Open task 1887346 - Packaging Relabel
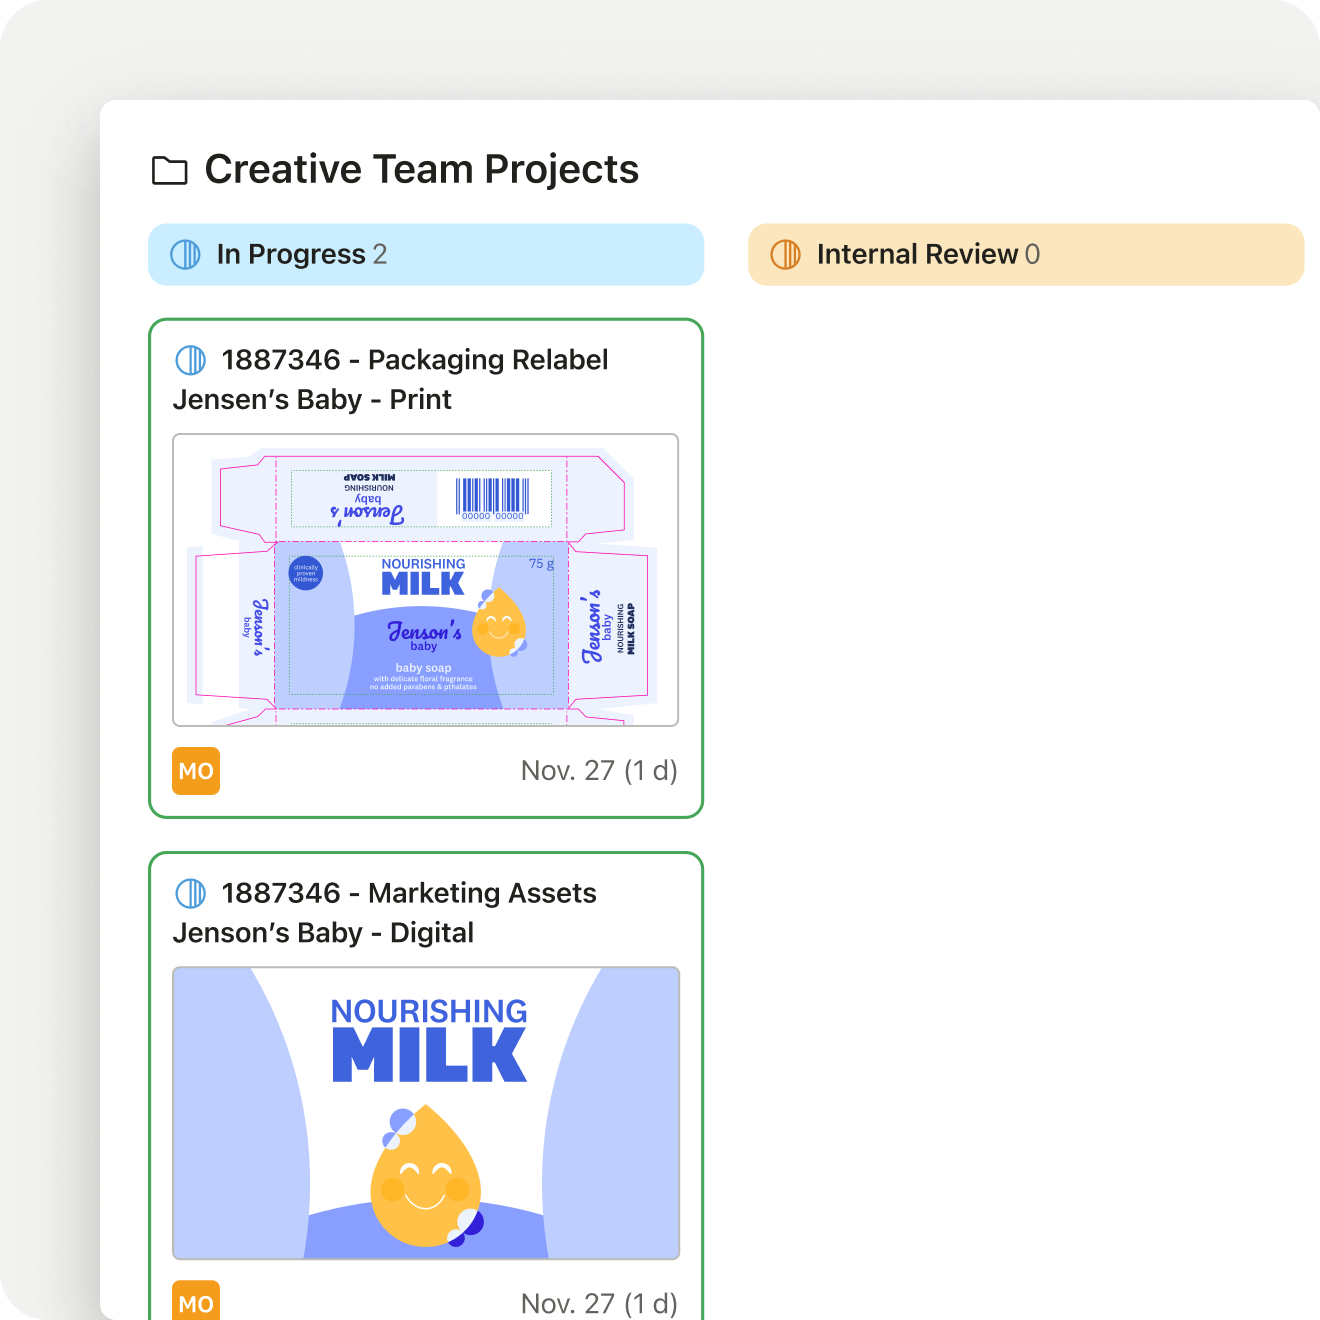Viewport: 1320px width, 1320px height. coord(415,360)
